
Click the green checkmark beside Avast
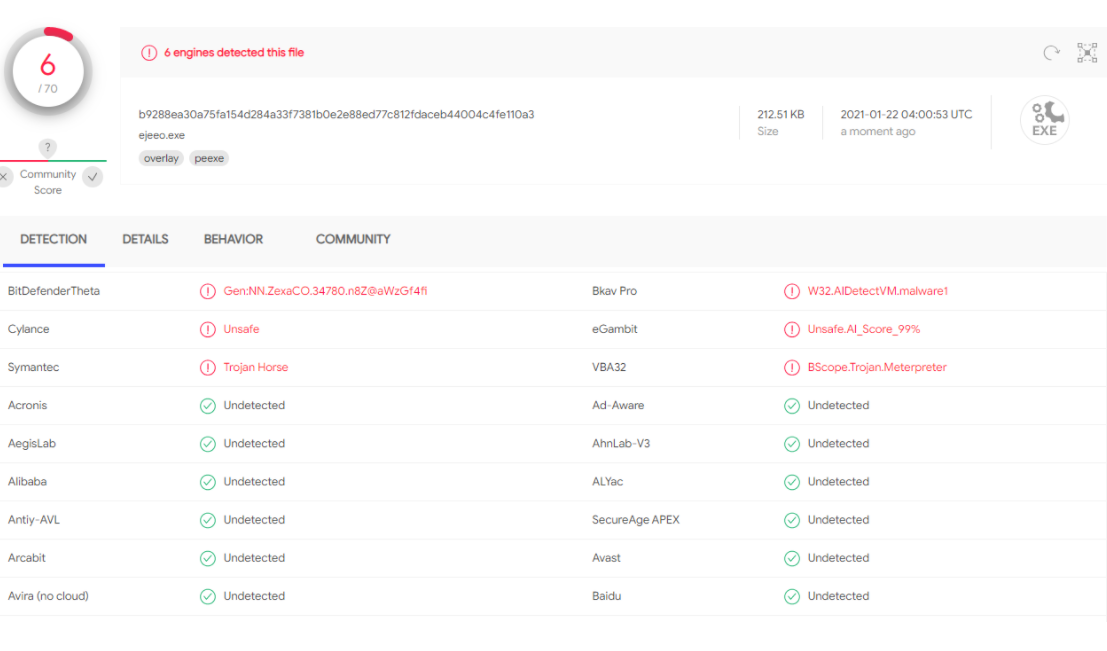(x=791, y=557)
